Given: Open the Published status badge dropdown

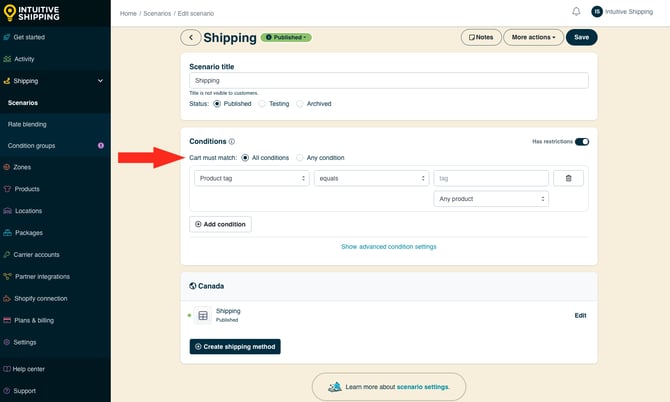Looking at the screenshot, I should [x=286, y=38].
